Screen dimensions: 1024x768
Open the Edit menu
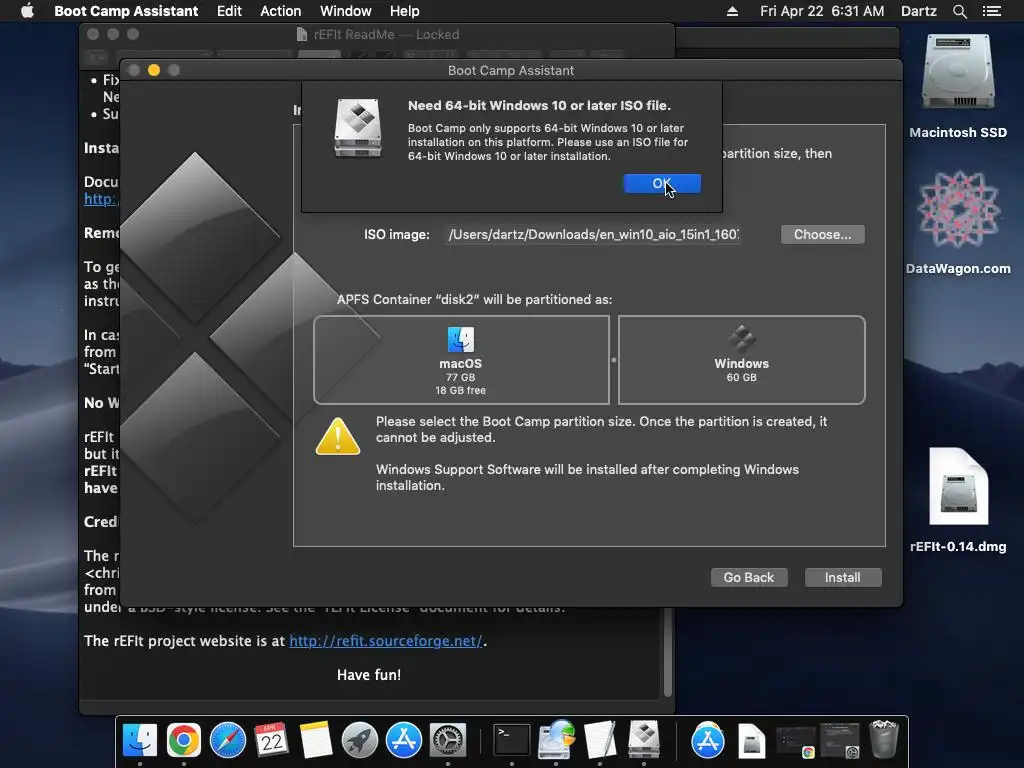click(x=229, y=11)
